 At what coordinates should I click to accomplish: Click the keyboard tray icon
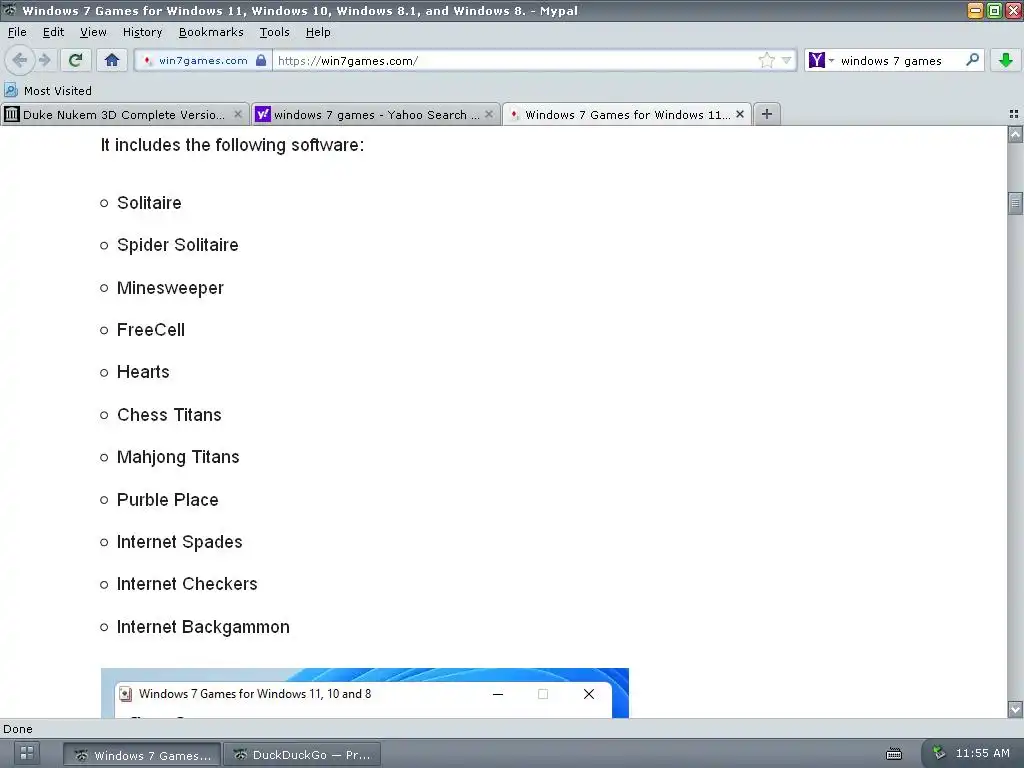click(x=894, y=754)
